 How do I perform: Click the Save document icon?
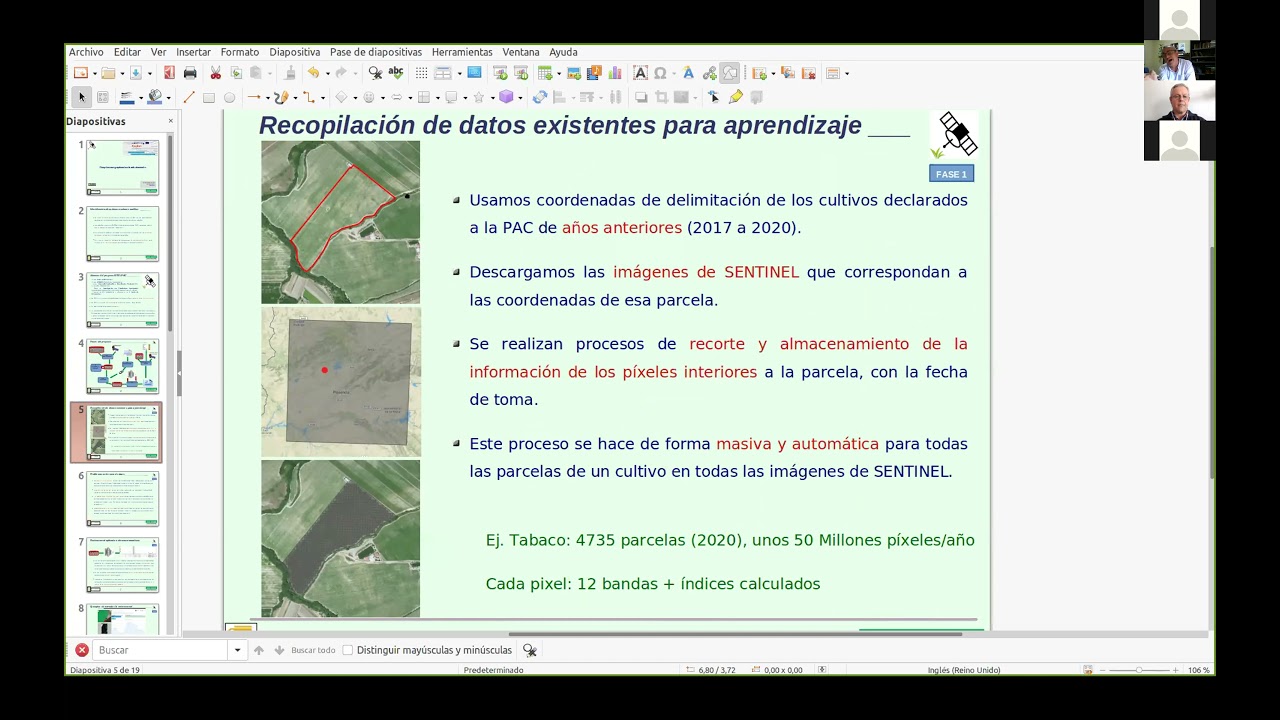click(x=135, y=73)
